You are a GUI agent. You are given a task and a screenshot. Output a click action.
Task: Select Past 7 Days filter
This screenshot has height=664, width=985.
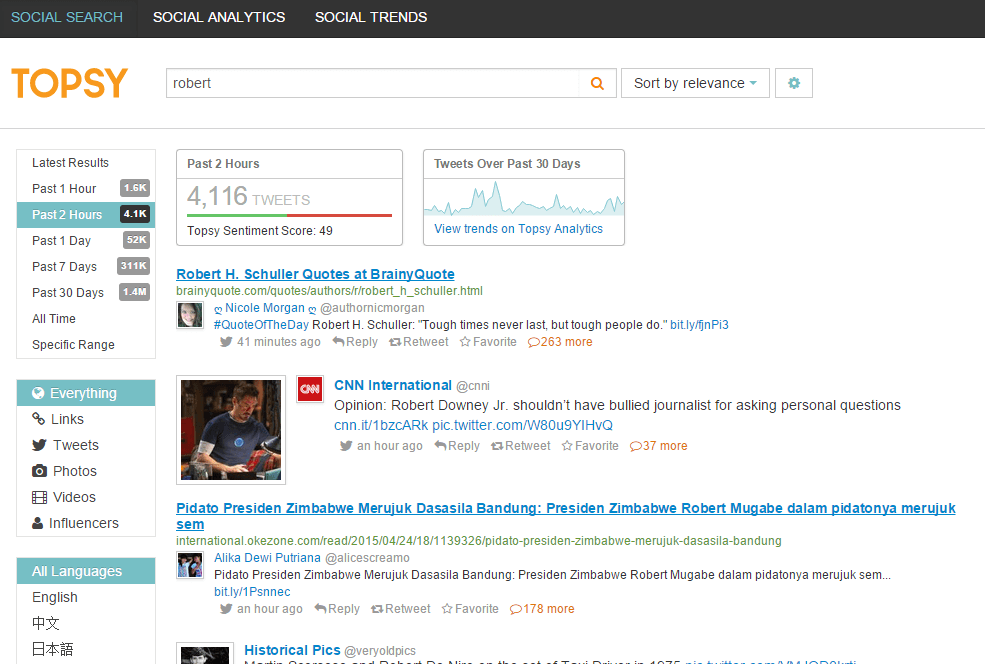point(86,267)
